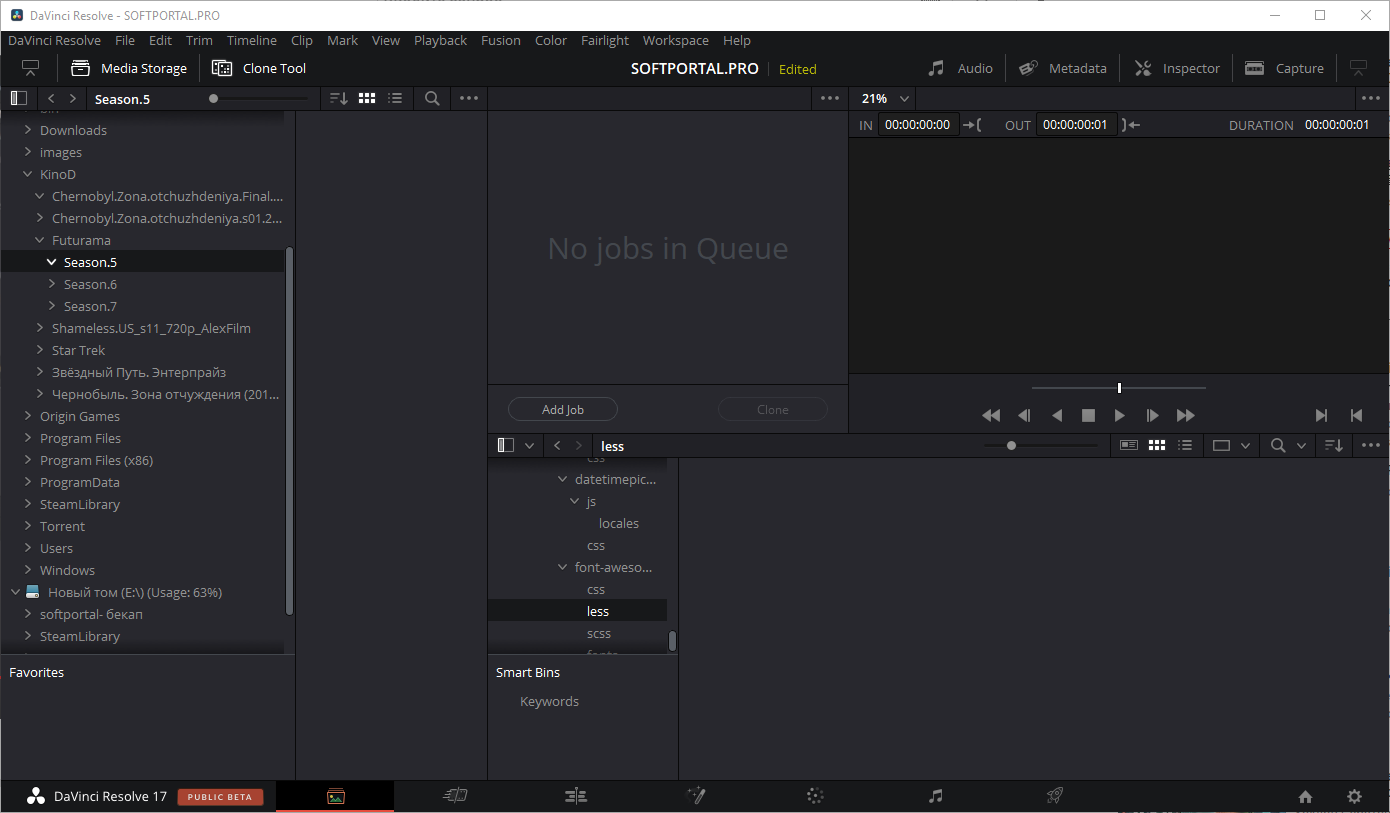
Task: Switch to the Color page
Action: (x=815, y=796)
